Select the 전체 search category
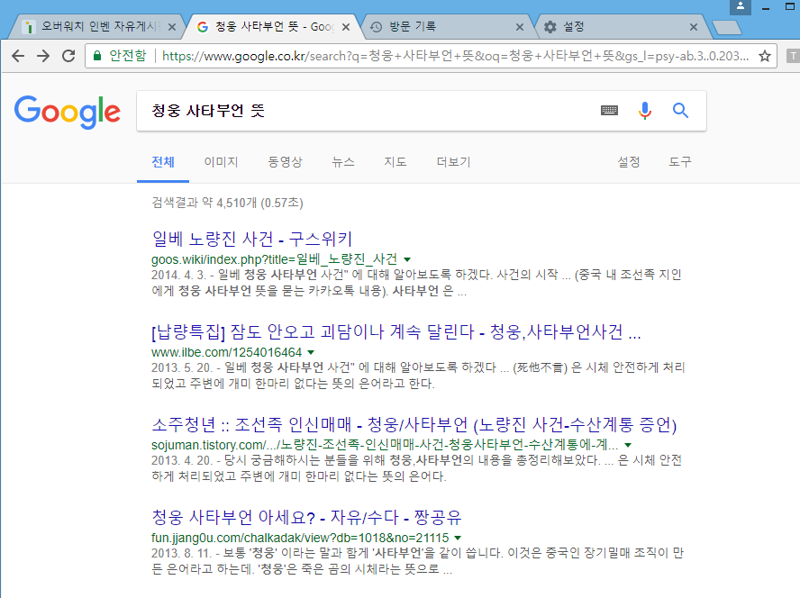 pyautogui.click(x=163, y=162)
